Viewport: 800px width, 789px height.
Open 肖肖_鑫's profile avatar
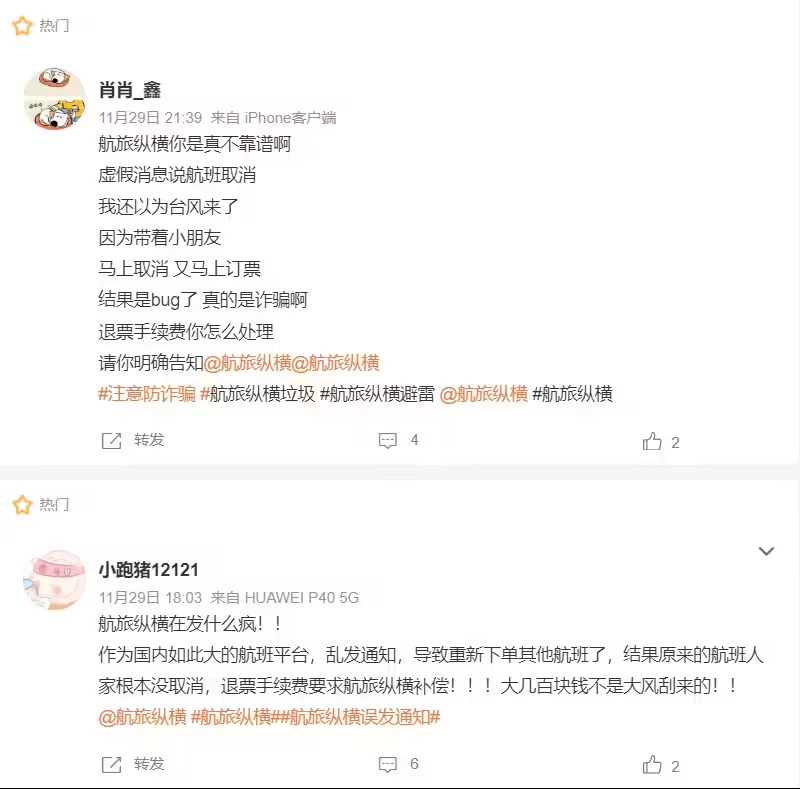[55, 98]
